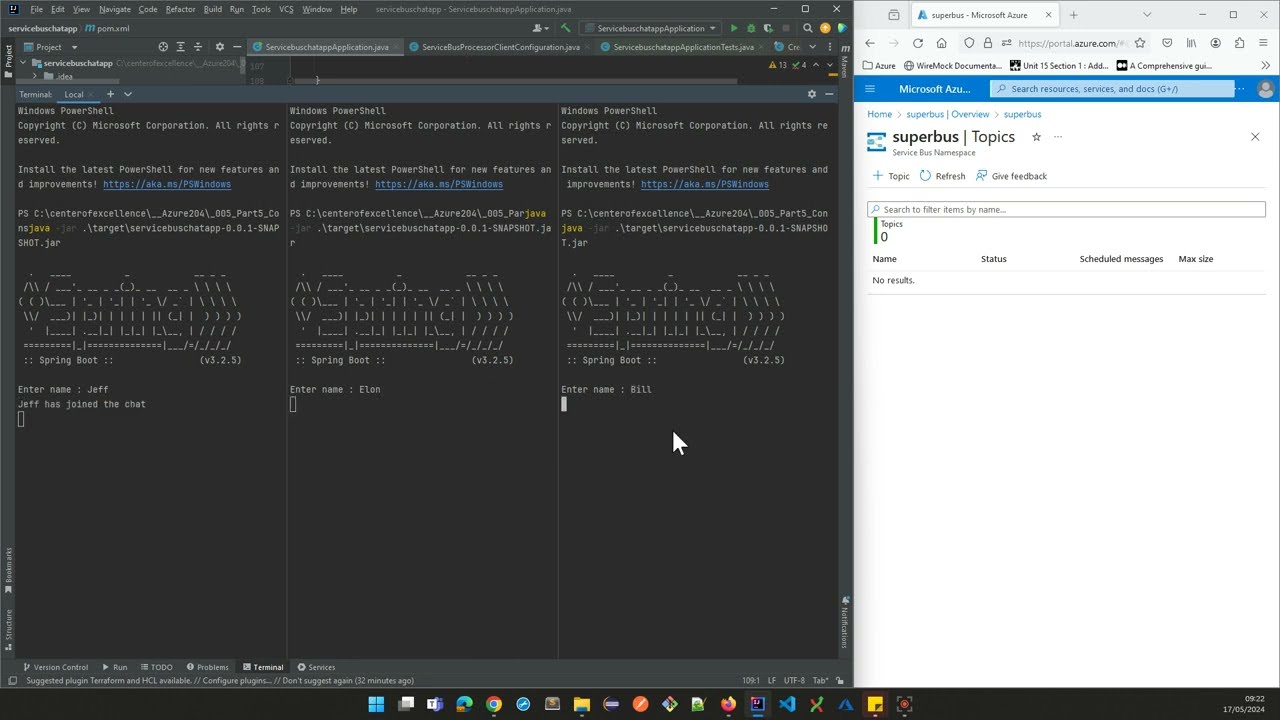Viewport: 1280px width, 720px height.
Task: Sort topics by Name column header
Action: point(884,259)
